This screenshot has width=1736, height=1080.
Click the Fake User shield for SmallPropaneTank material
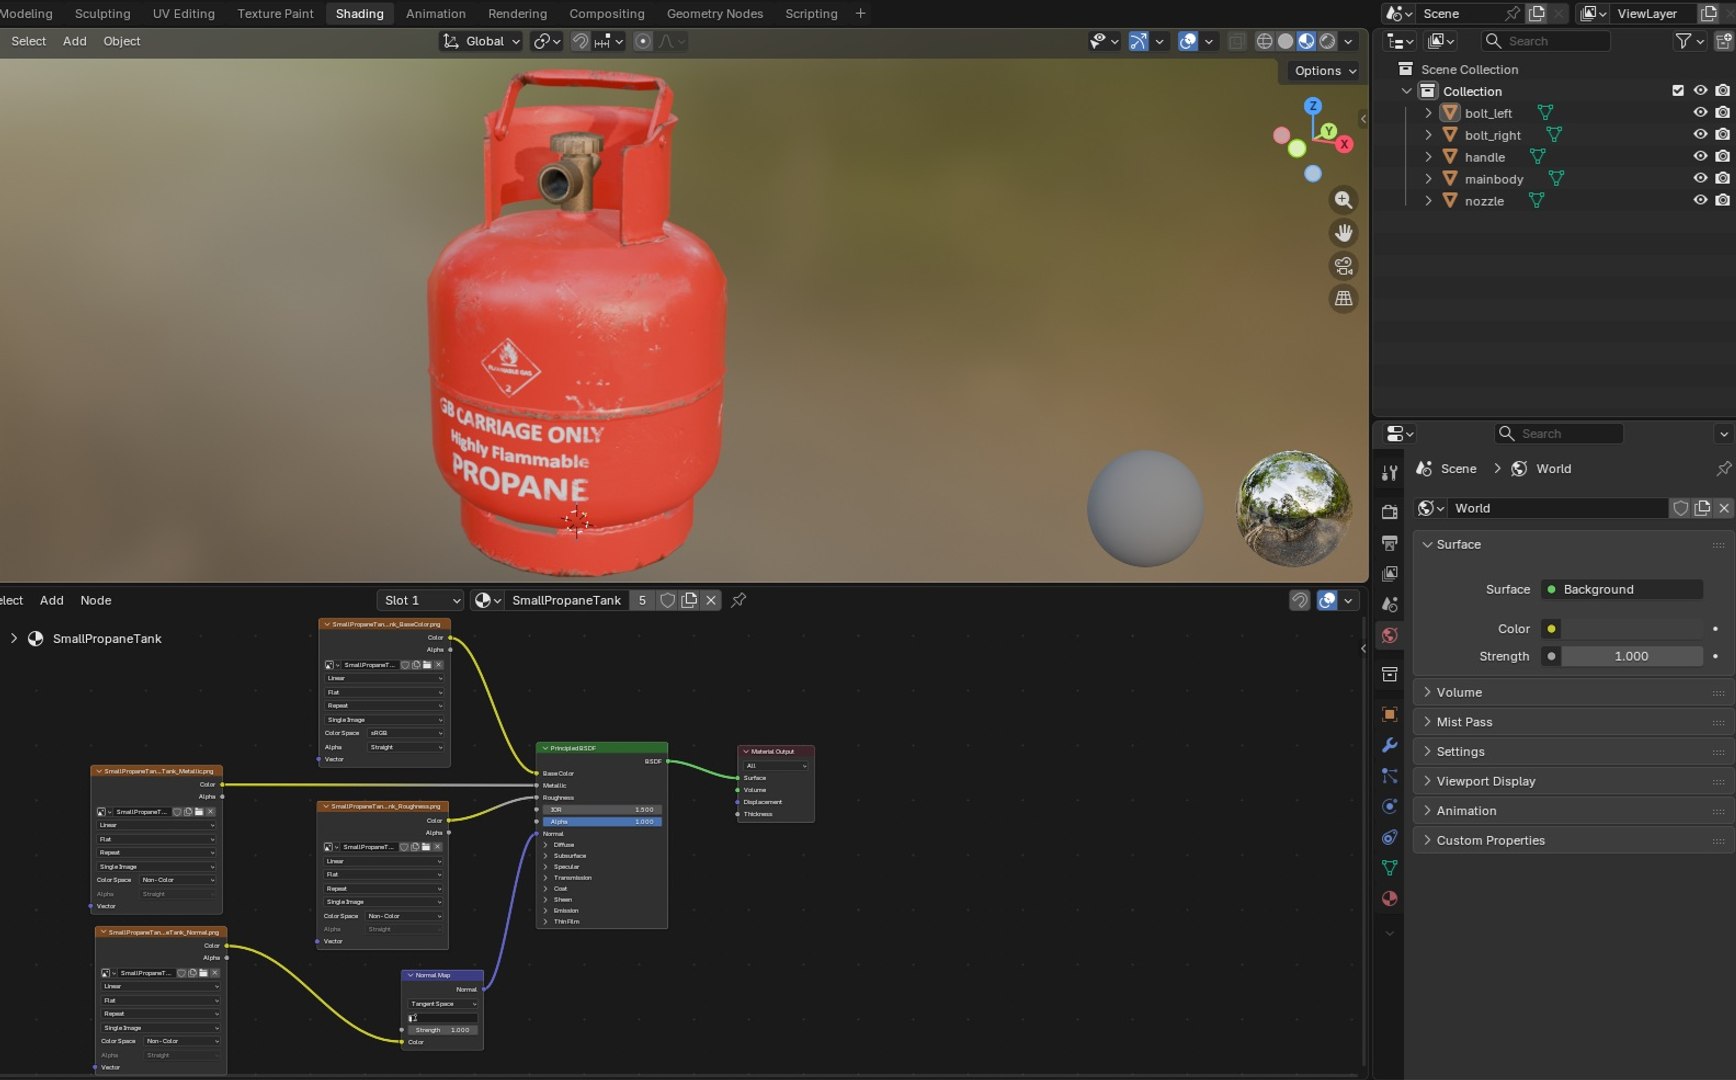(x=667, y=600)
